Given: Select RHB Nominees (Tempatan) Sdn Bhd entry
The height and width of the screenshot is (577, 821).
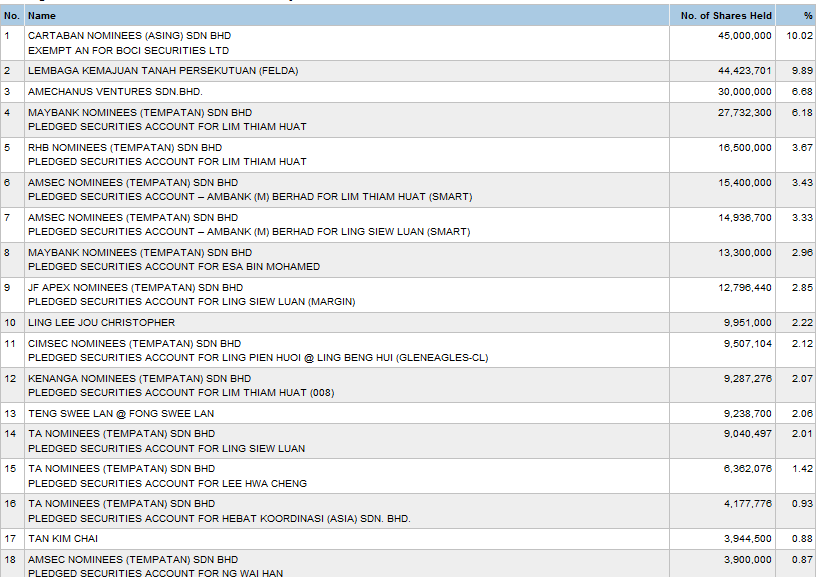Looking at the screenshot, I should click(x=125, y=148).
